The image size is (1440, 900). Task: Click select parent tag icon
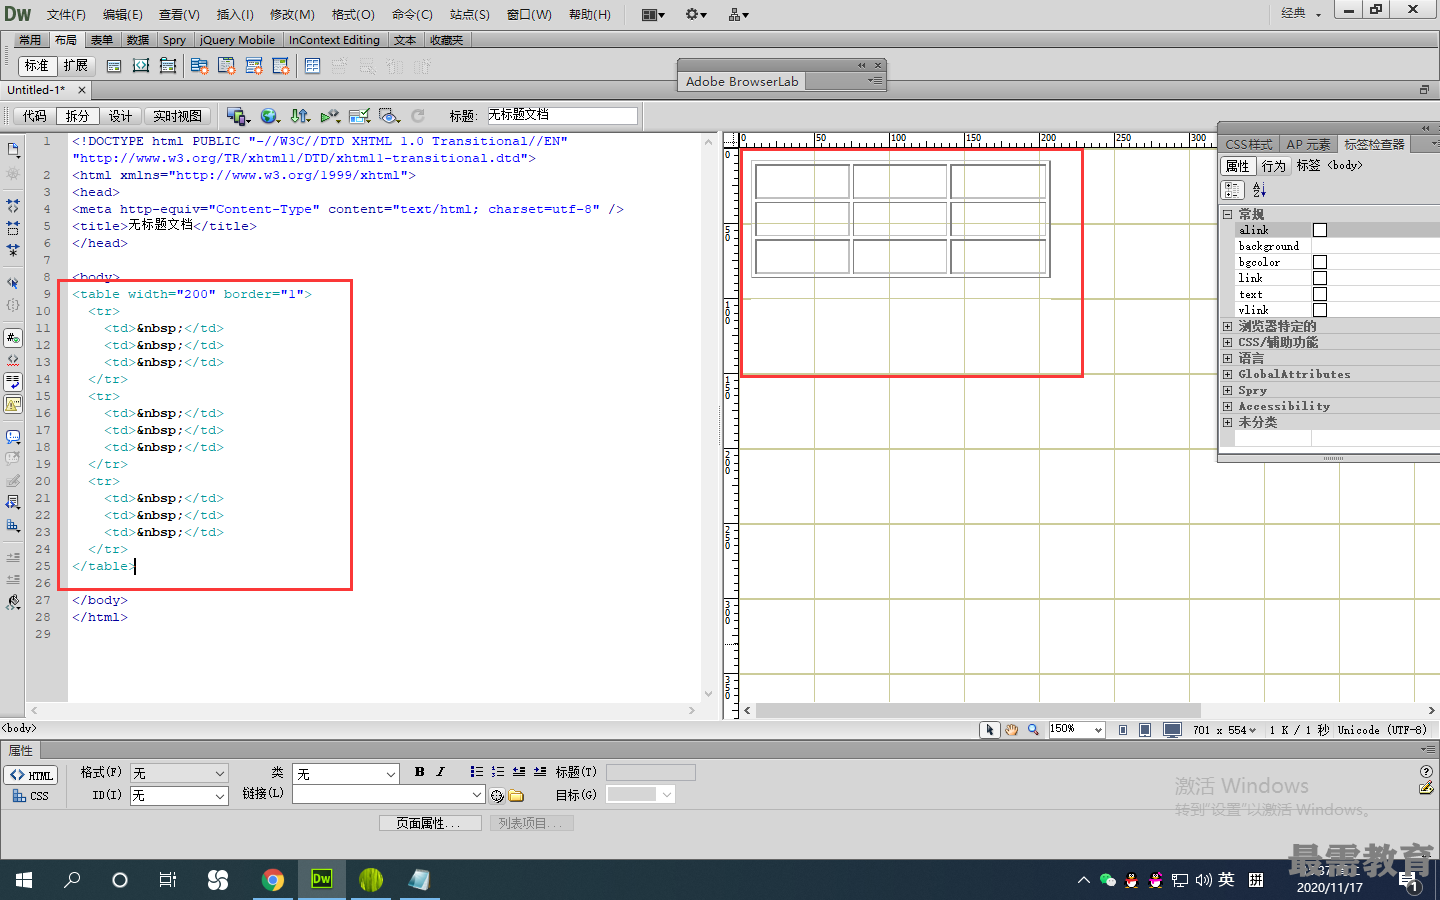13,283
